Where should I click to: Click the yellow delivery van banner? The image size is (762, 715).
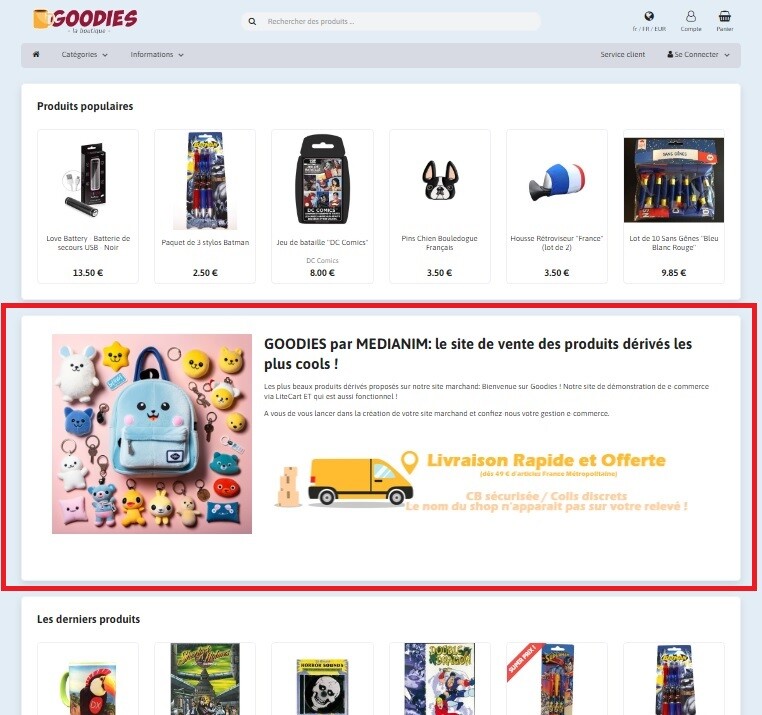(x=481, y=483)
